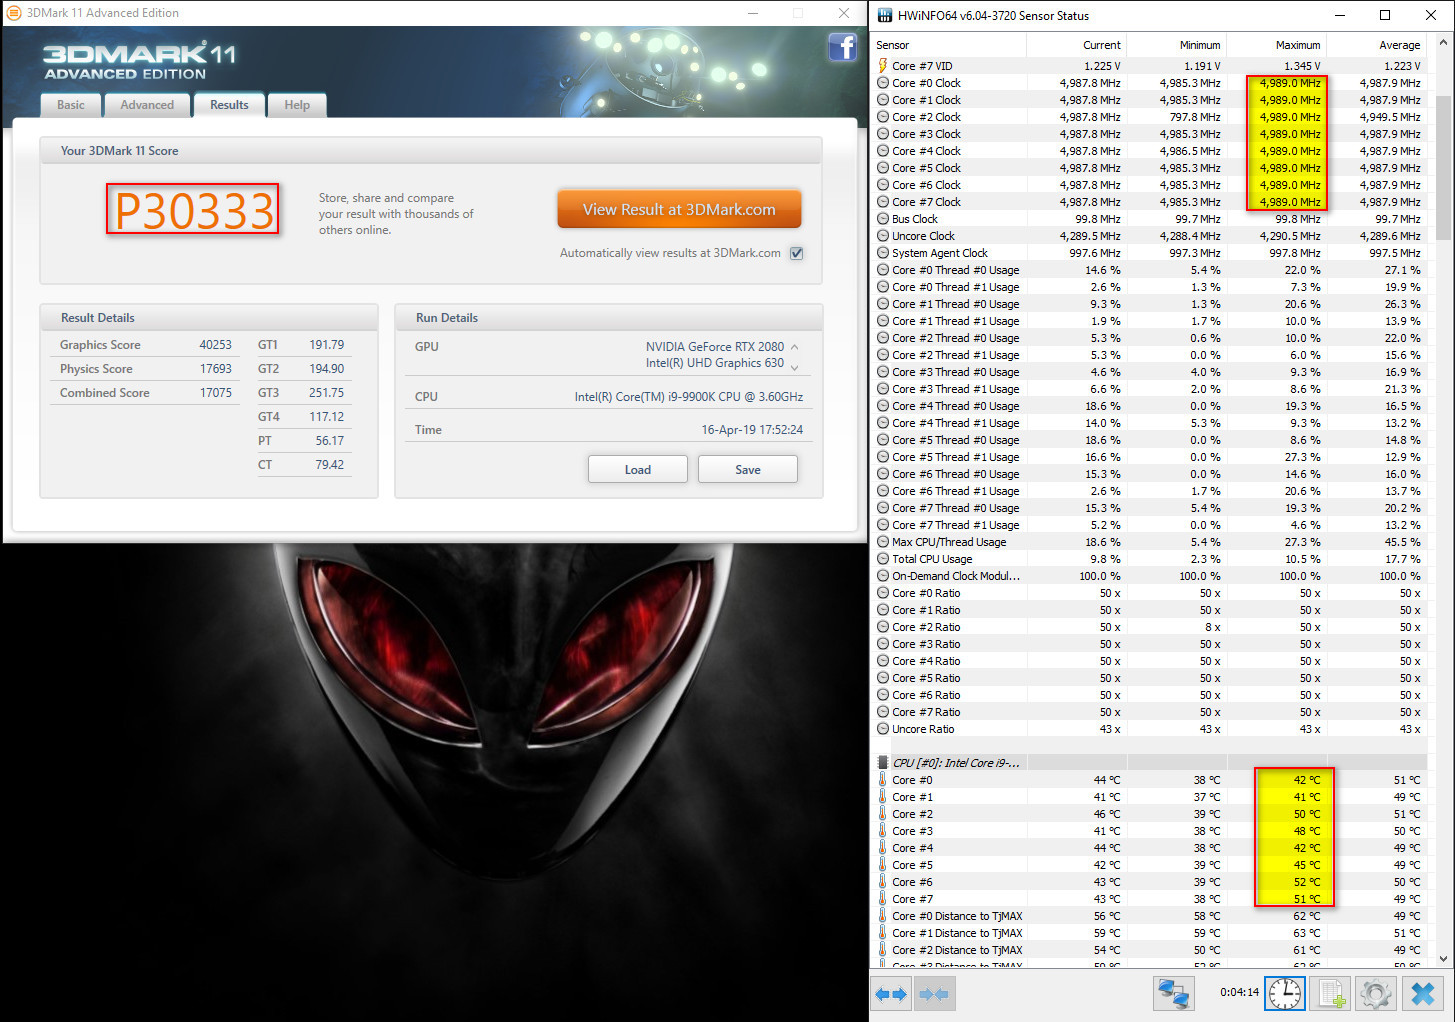This screenshot has width=1455, height=1022.
Task: Select the Results tab
Action: 229,105
